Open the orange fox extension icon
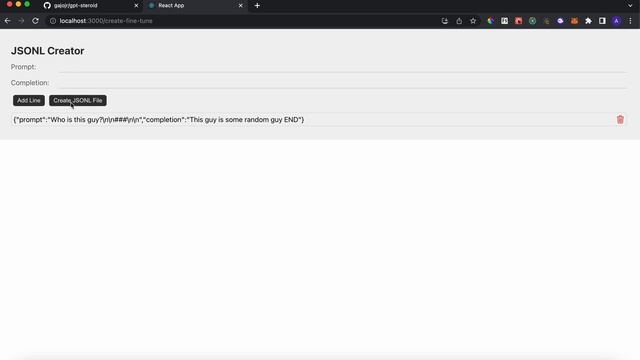Screen dimensions: 640x360 [x=574, y=21]
